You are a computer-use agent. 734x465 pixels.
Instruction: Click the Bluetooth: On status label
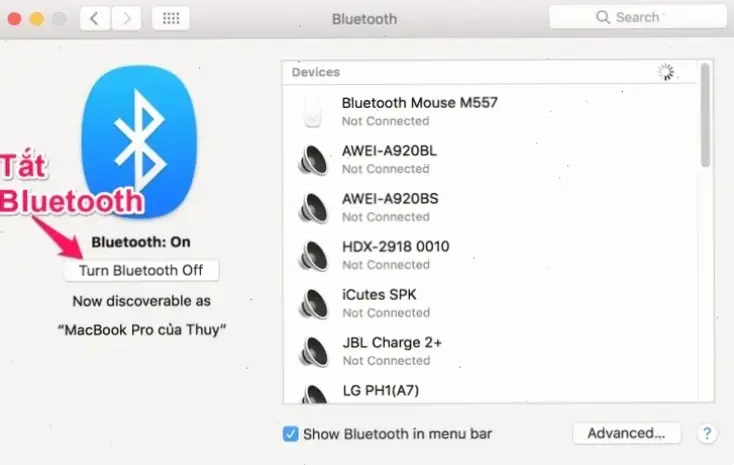(141, 242)
